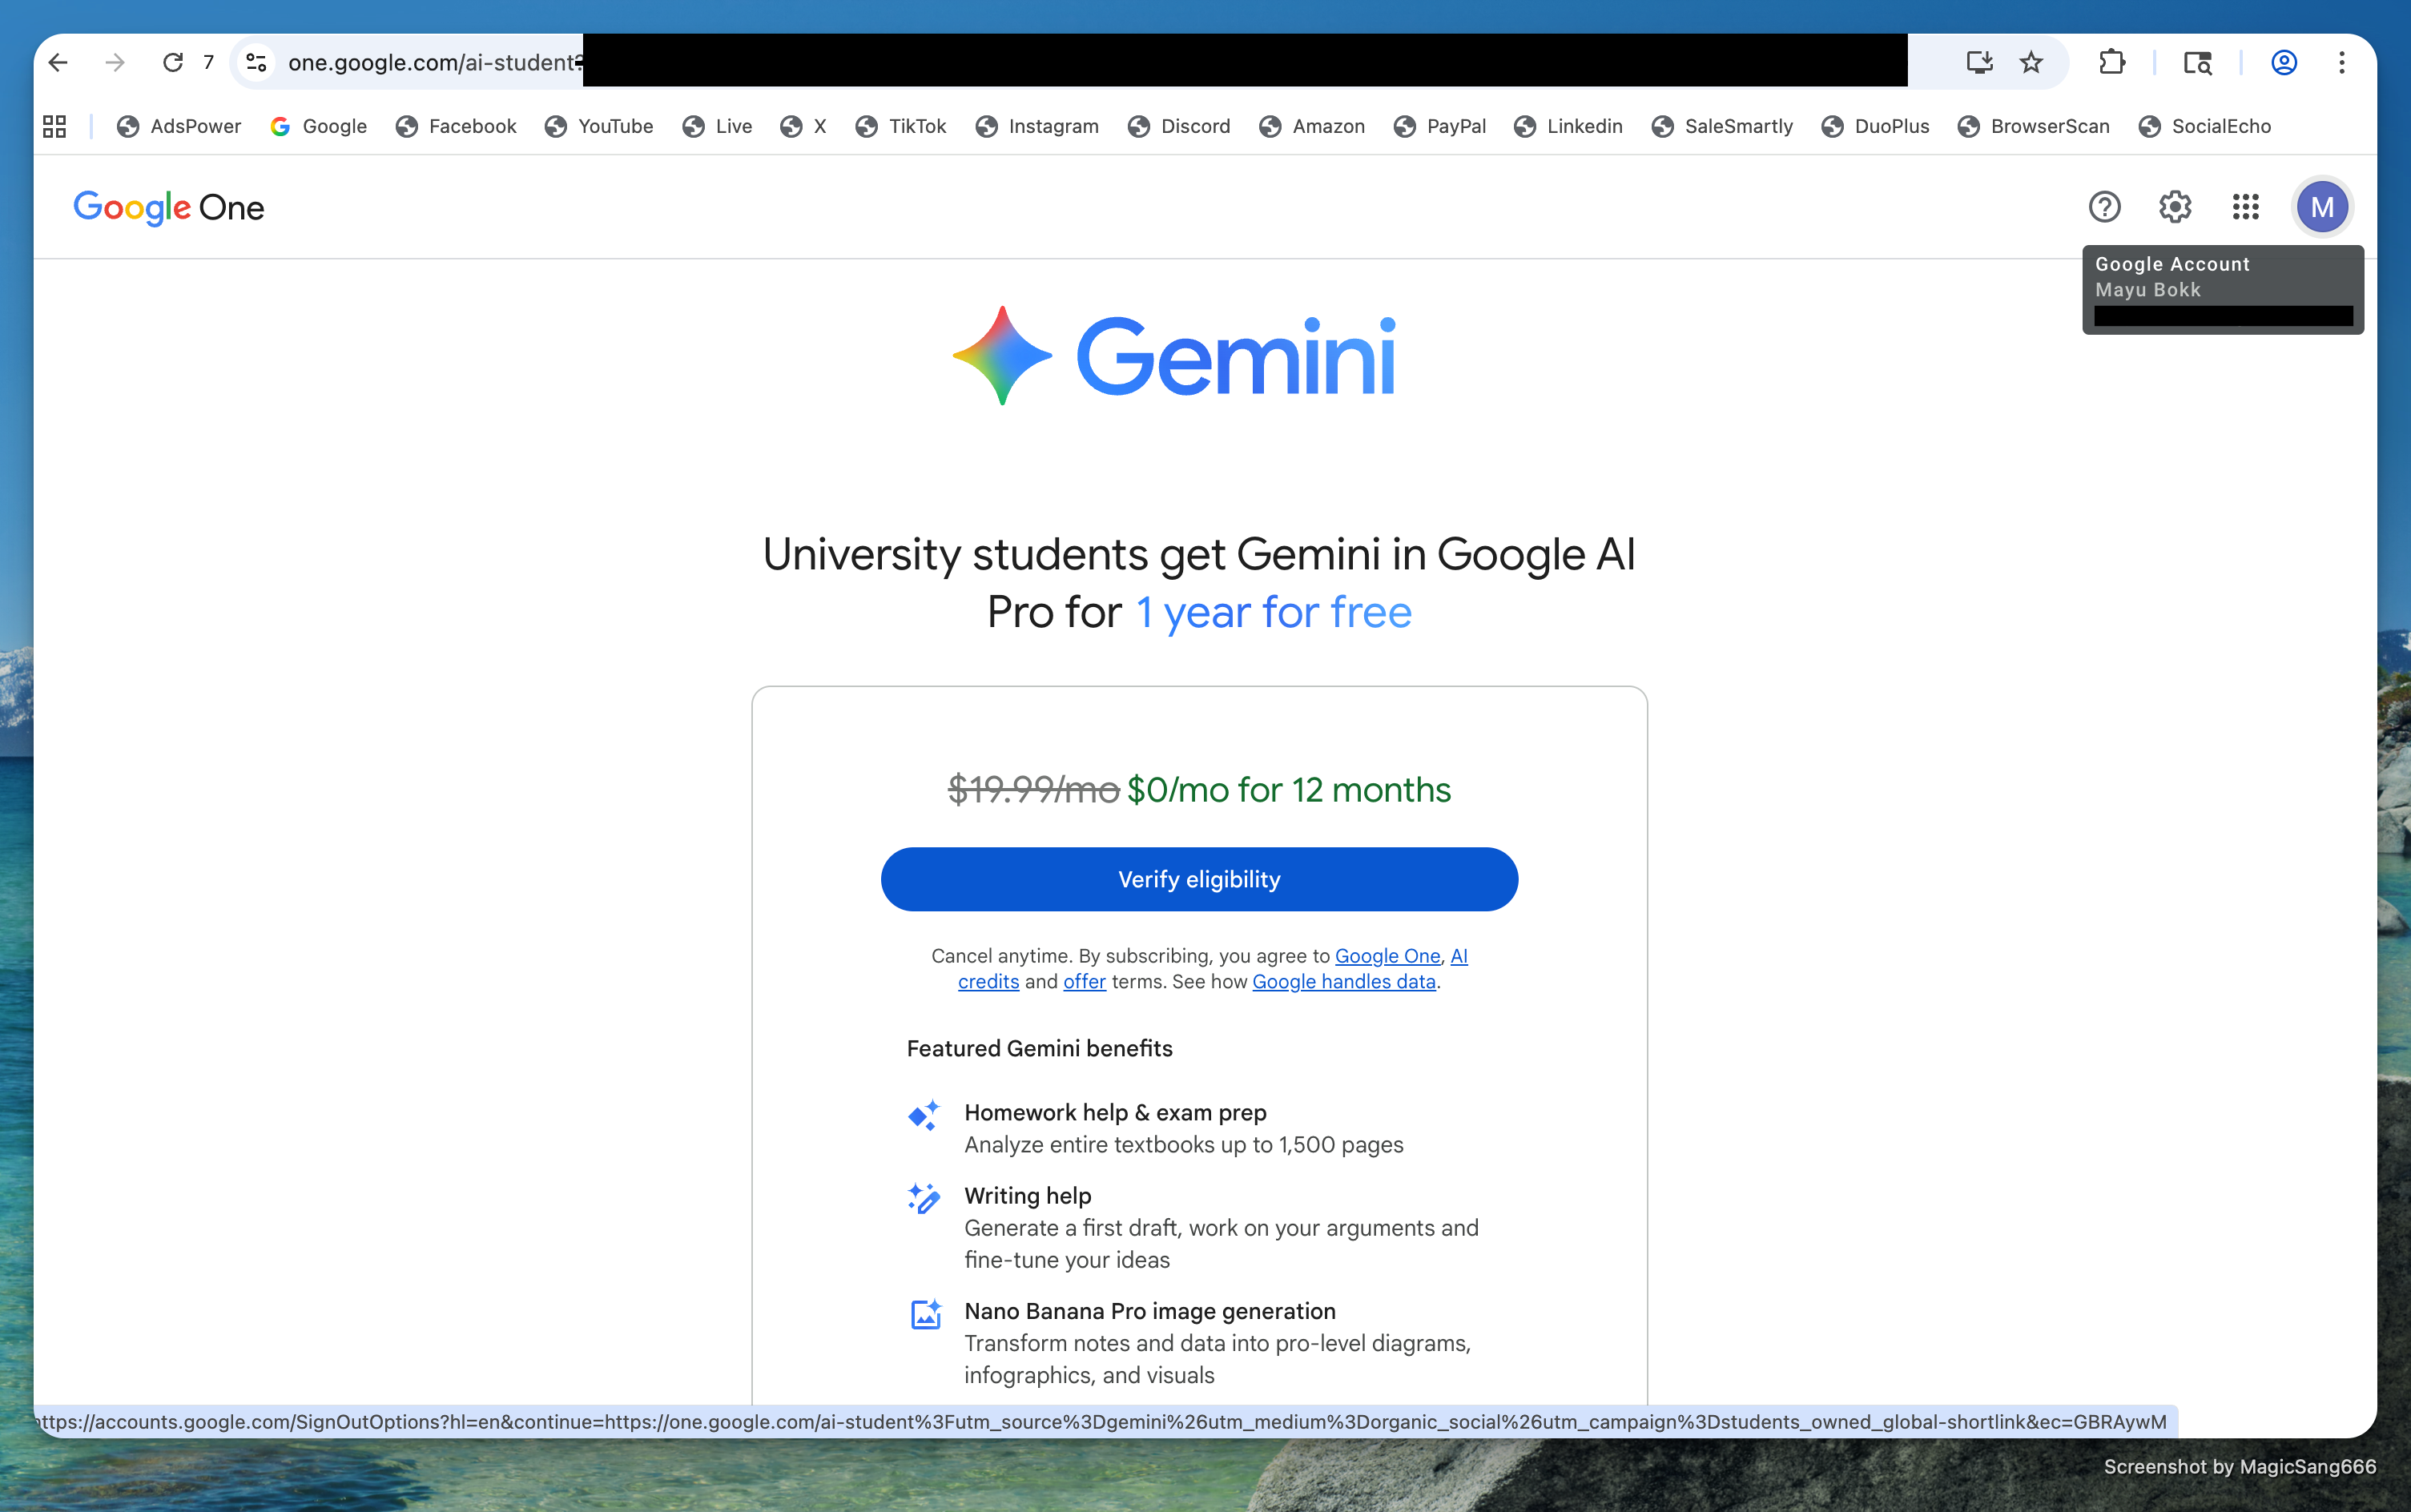
Task: Open site information in the address bar
Action: point(256,62)
